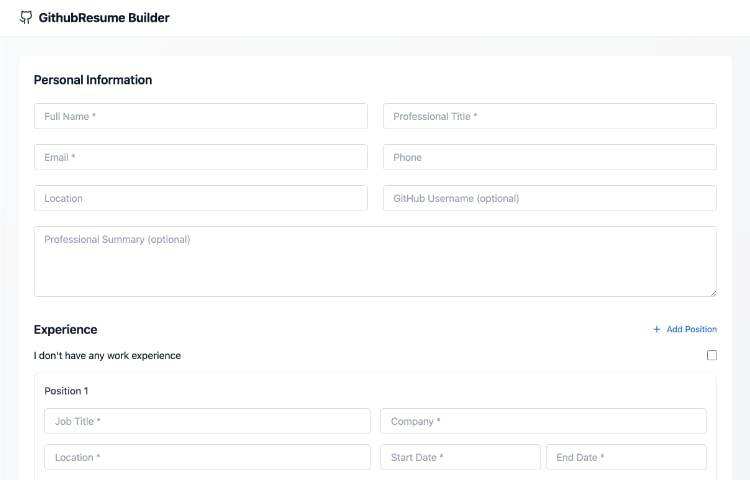Grab the summary textarea resize handle
The height and width of the screenshot is (480, 750).
pyautogui.click(x=712, y=292)
